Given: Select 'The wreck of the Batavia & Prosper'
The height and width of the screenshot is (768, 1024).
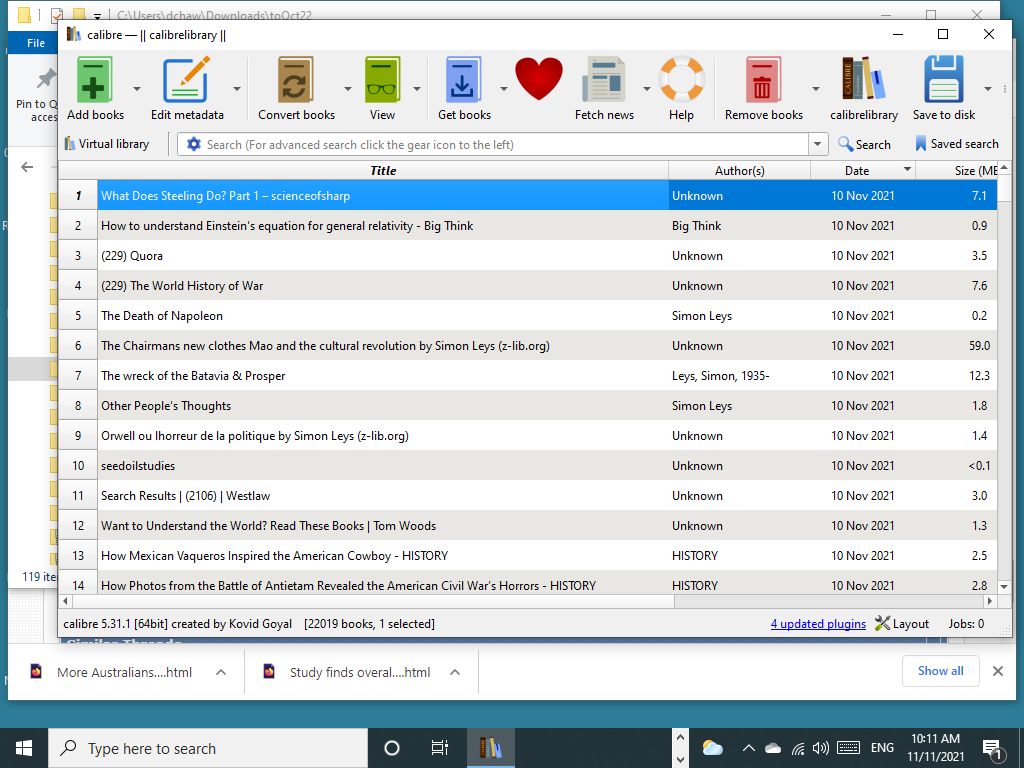Looking at the screenshot, I should [547, 376].
